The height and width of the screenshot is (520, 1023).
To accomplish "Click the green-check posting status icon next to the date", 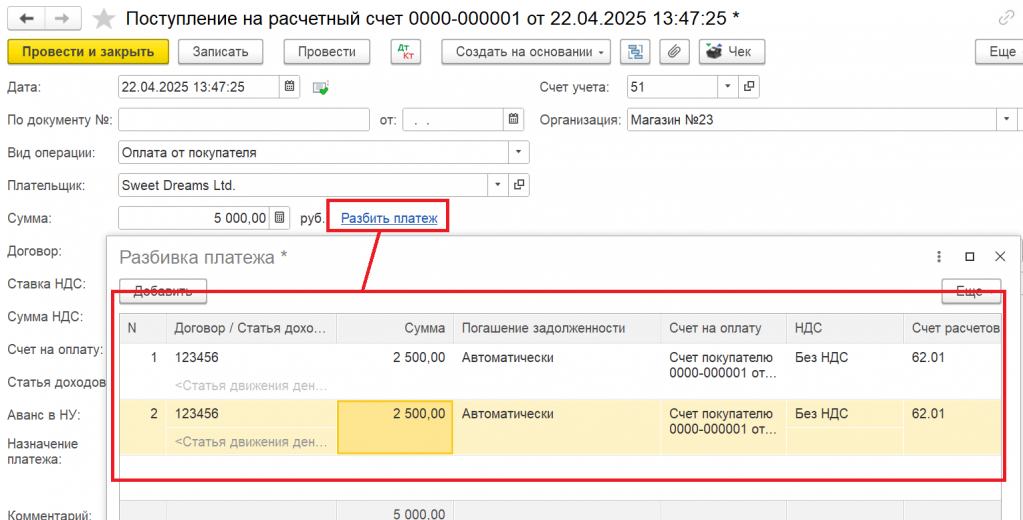I will click(320, 87).
